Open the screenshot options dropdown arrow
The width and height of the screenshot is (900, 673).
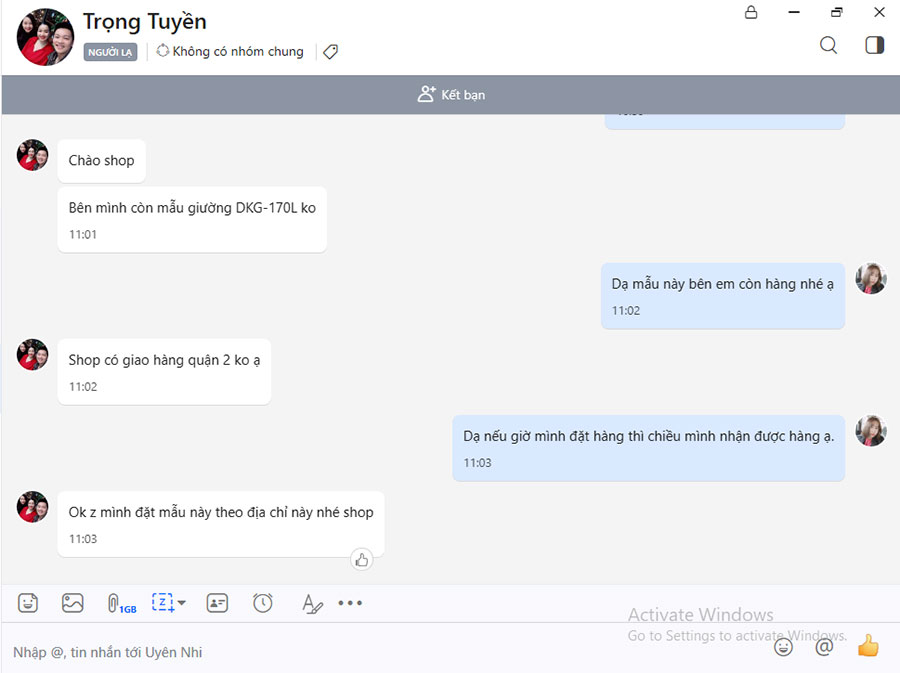click(181, 603)
